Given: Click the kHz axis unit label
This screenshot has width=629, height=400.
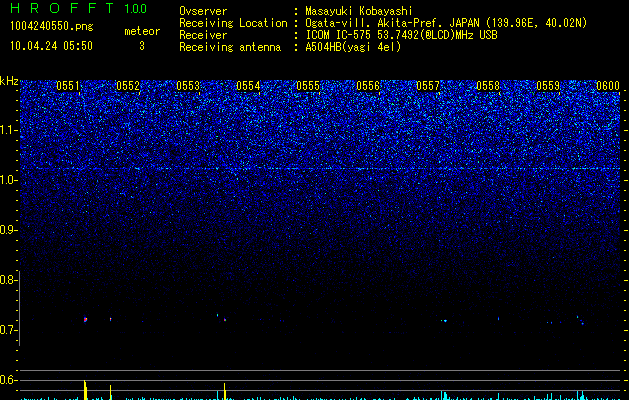Looking at the screenshot, I should pos(9,81).
